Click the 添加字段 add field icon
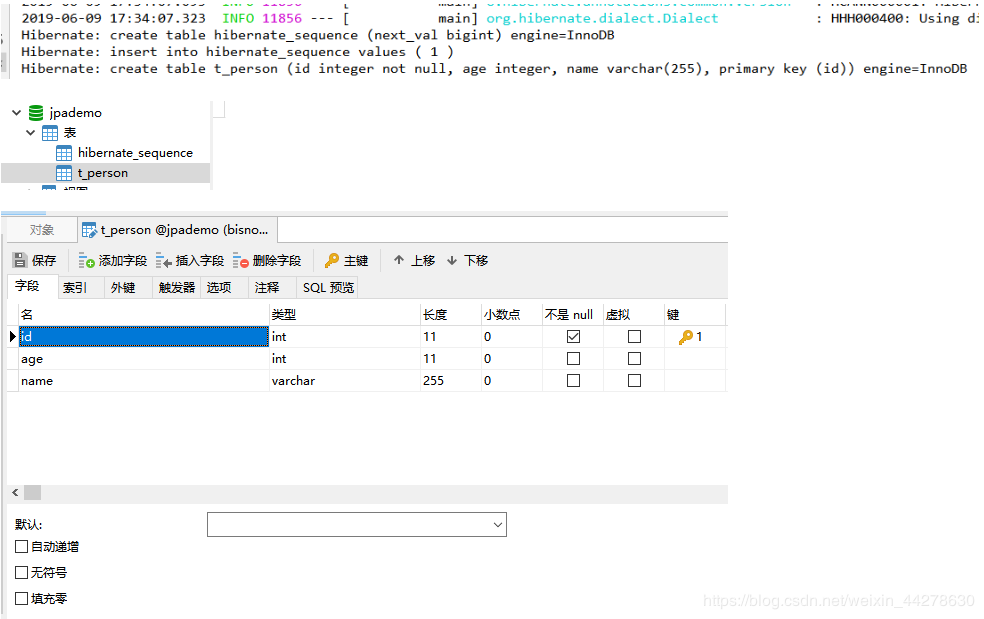This screenshot has height=619, width=984. point(112,260)
